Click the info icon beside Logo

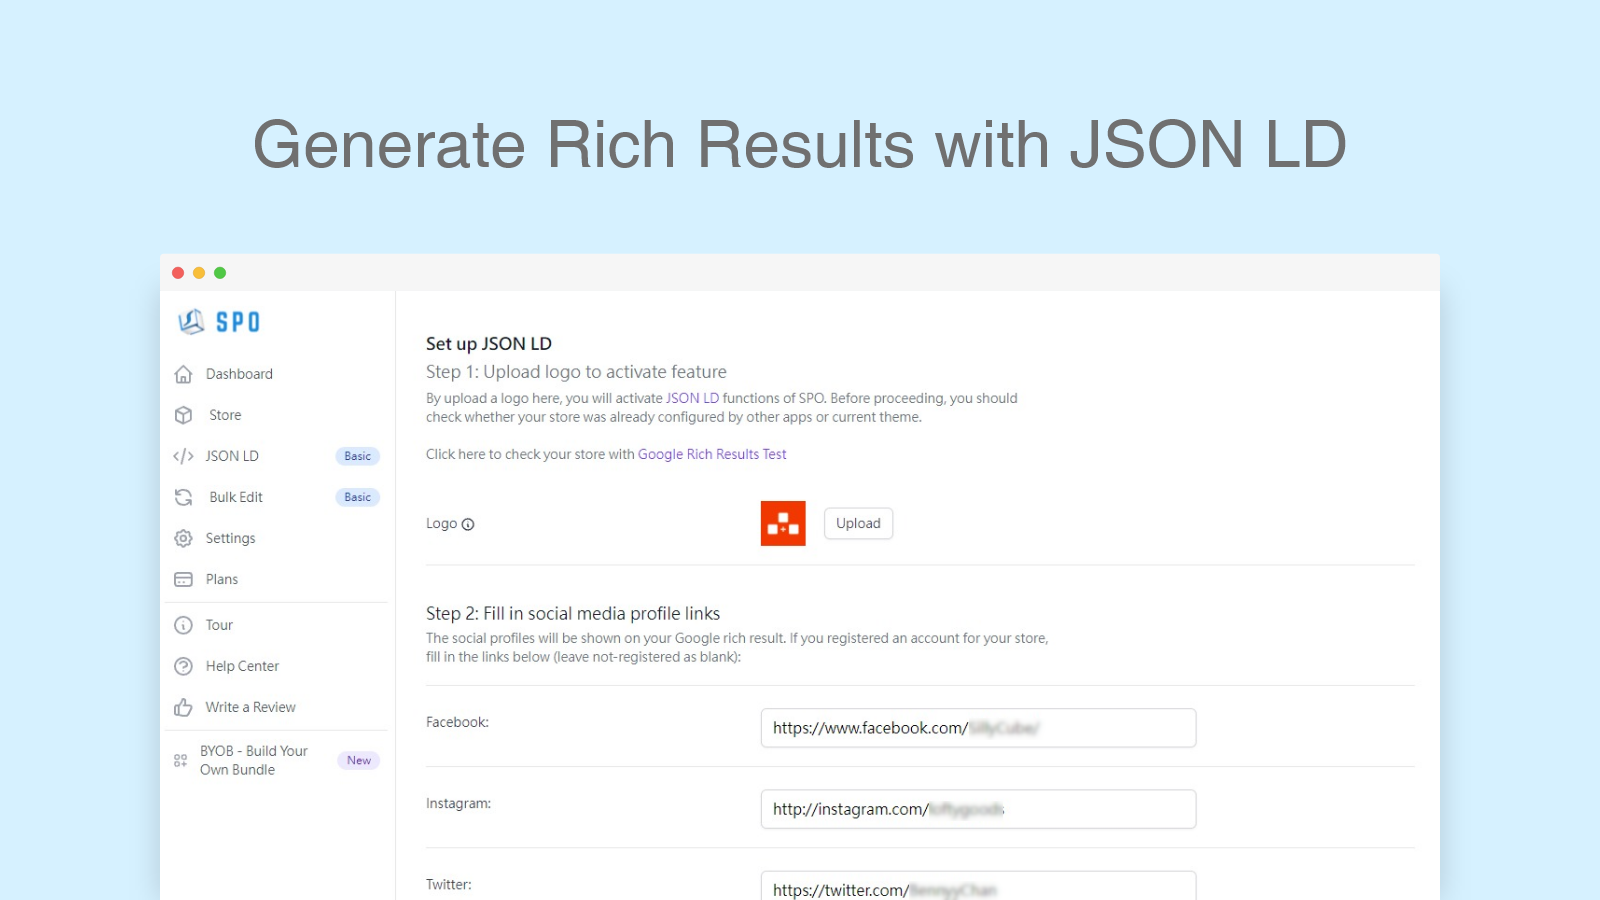pyautogui.click(x=468, y=523)
